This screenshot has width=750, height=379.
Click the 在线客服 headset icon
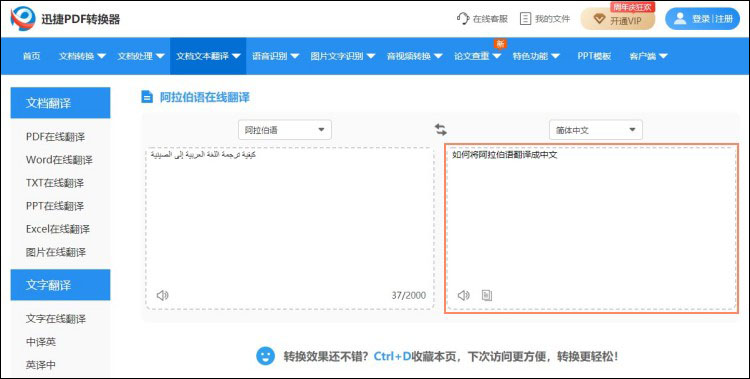pyautogui.click(x=463, y=19)
